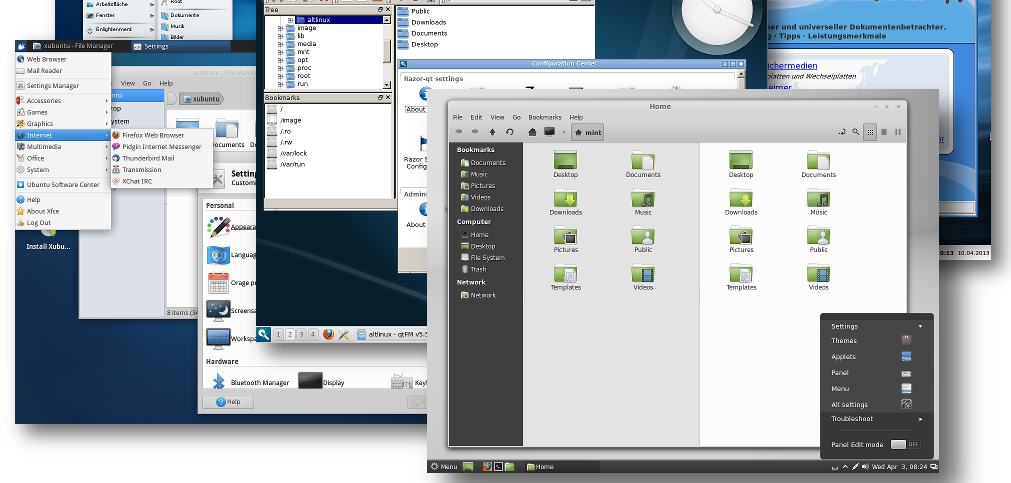
Task: Launch Firefox from the Mint bottom panel
Action: click(x=487, y=466)
